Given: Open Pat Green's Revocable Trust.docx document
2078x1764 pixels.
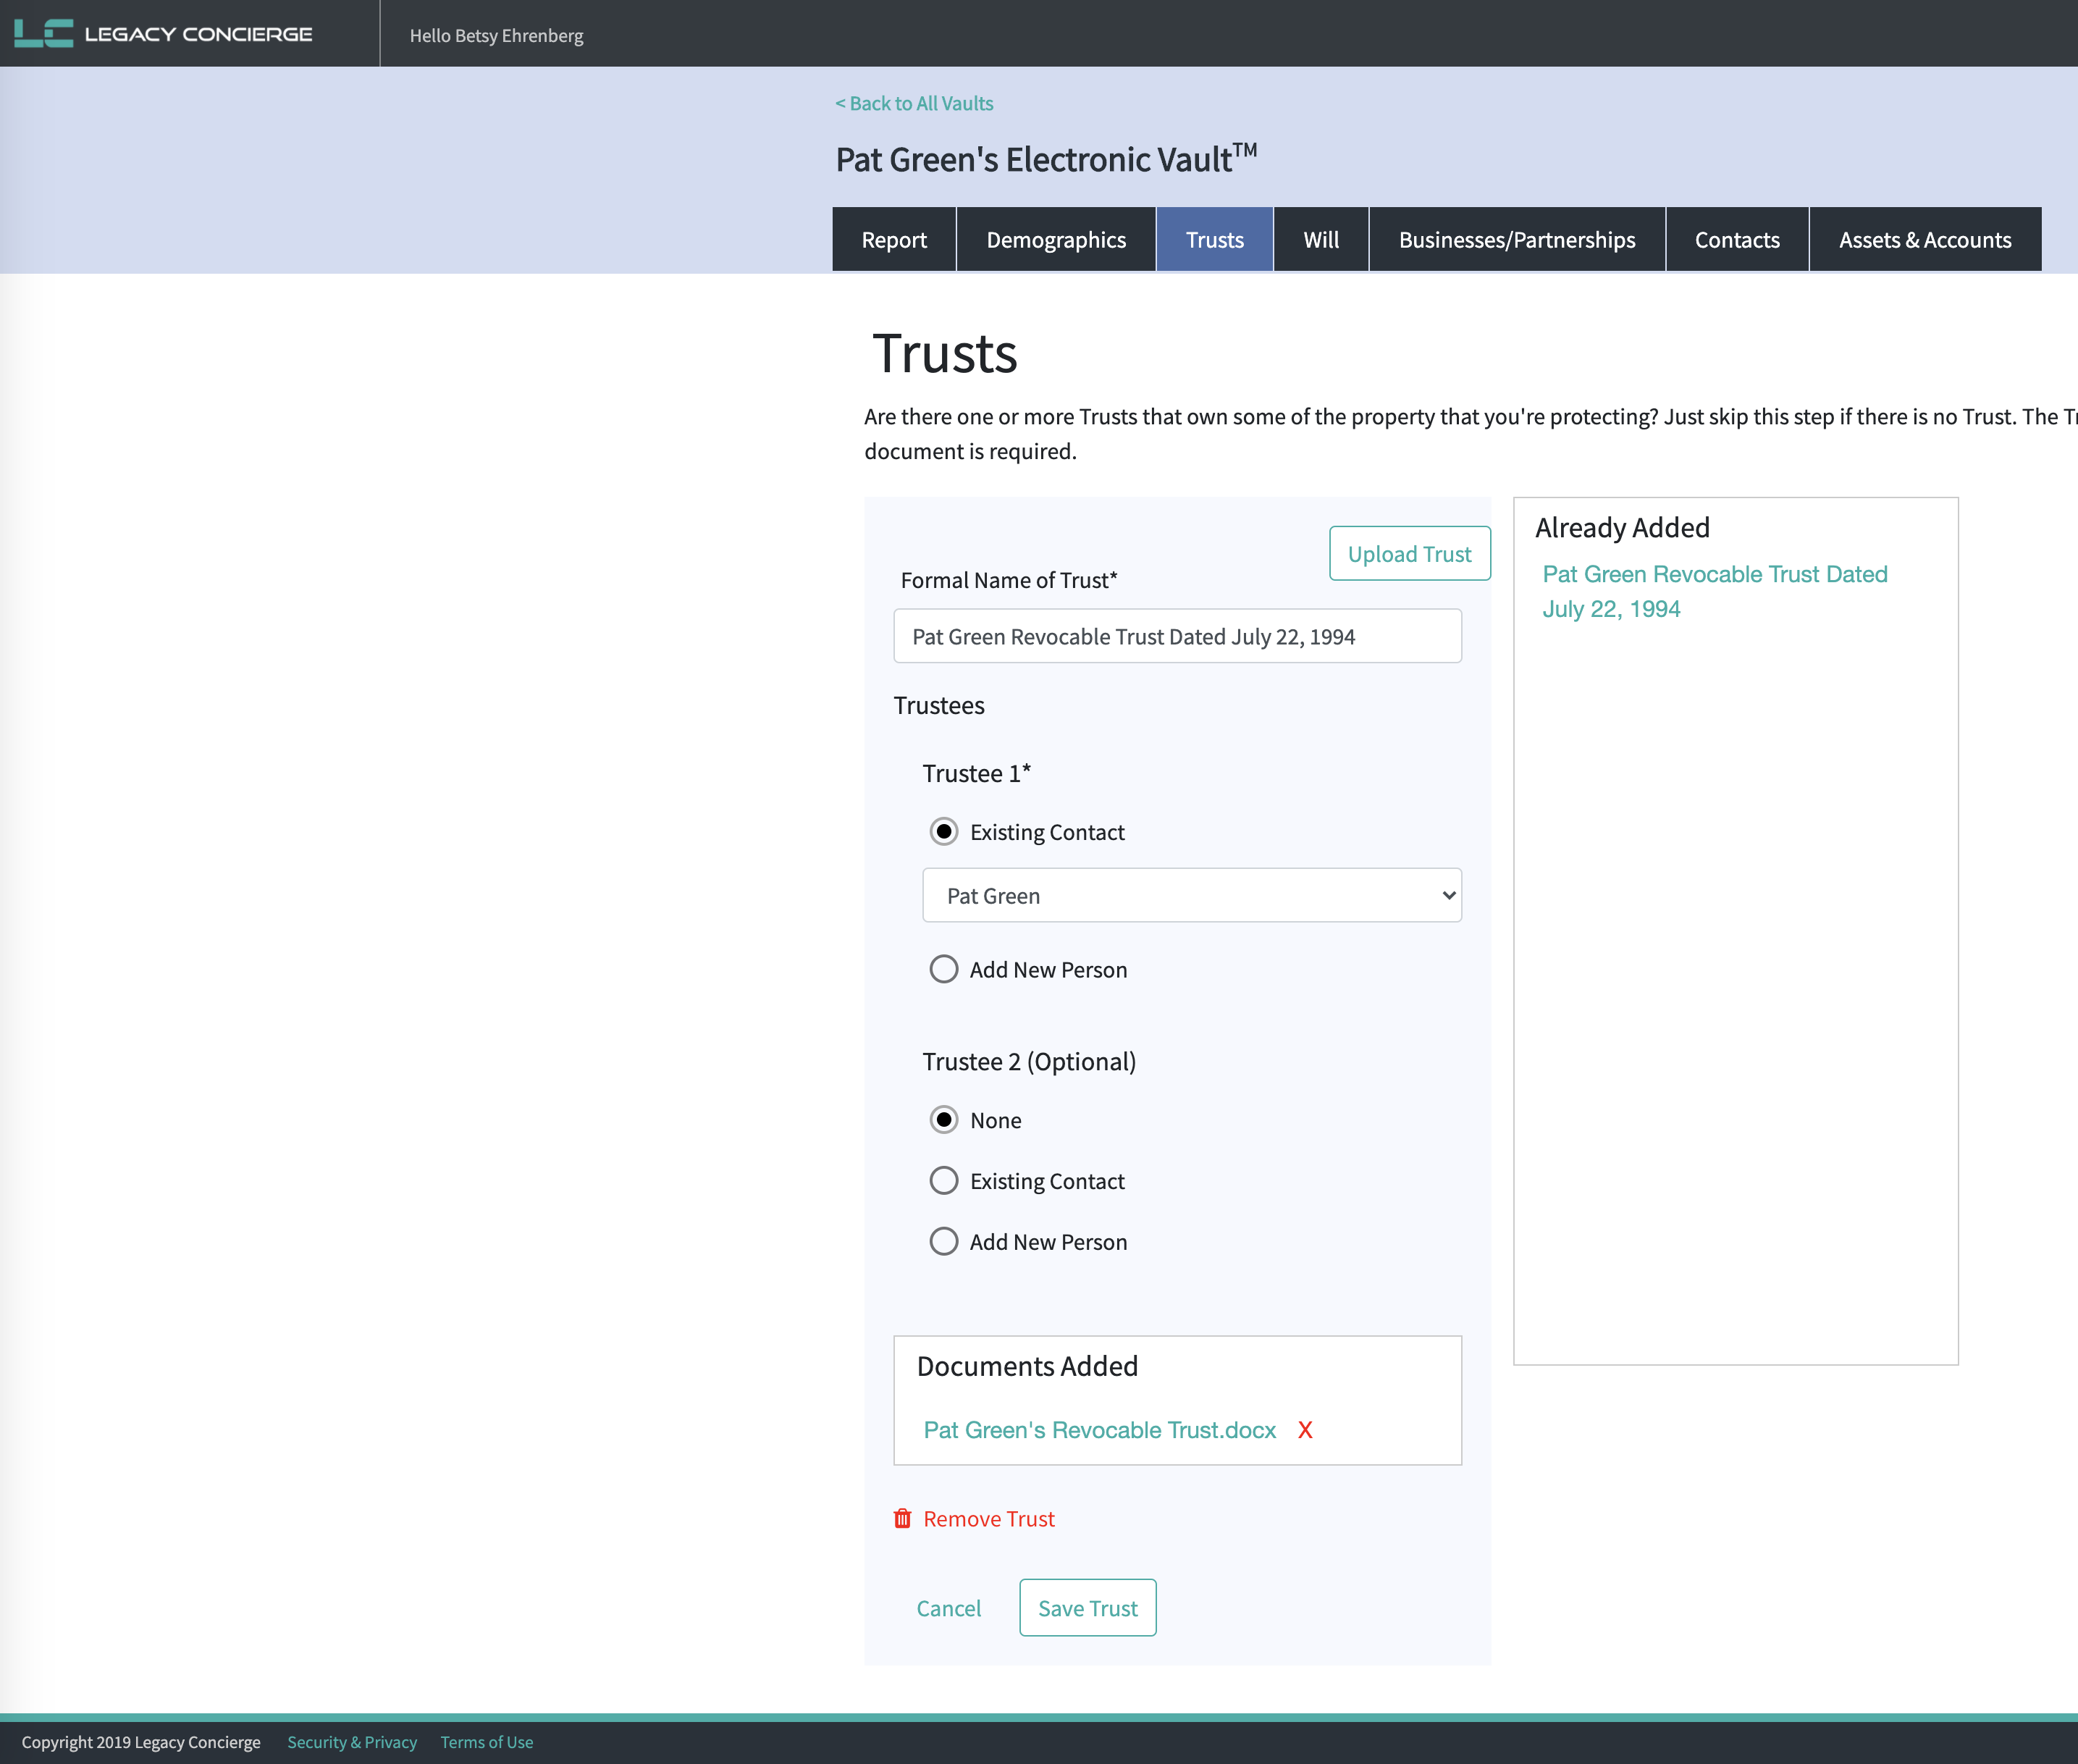Looking at the screenshot, I should (1099, 1430).
